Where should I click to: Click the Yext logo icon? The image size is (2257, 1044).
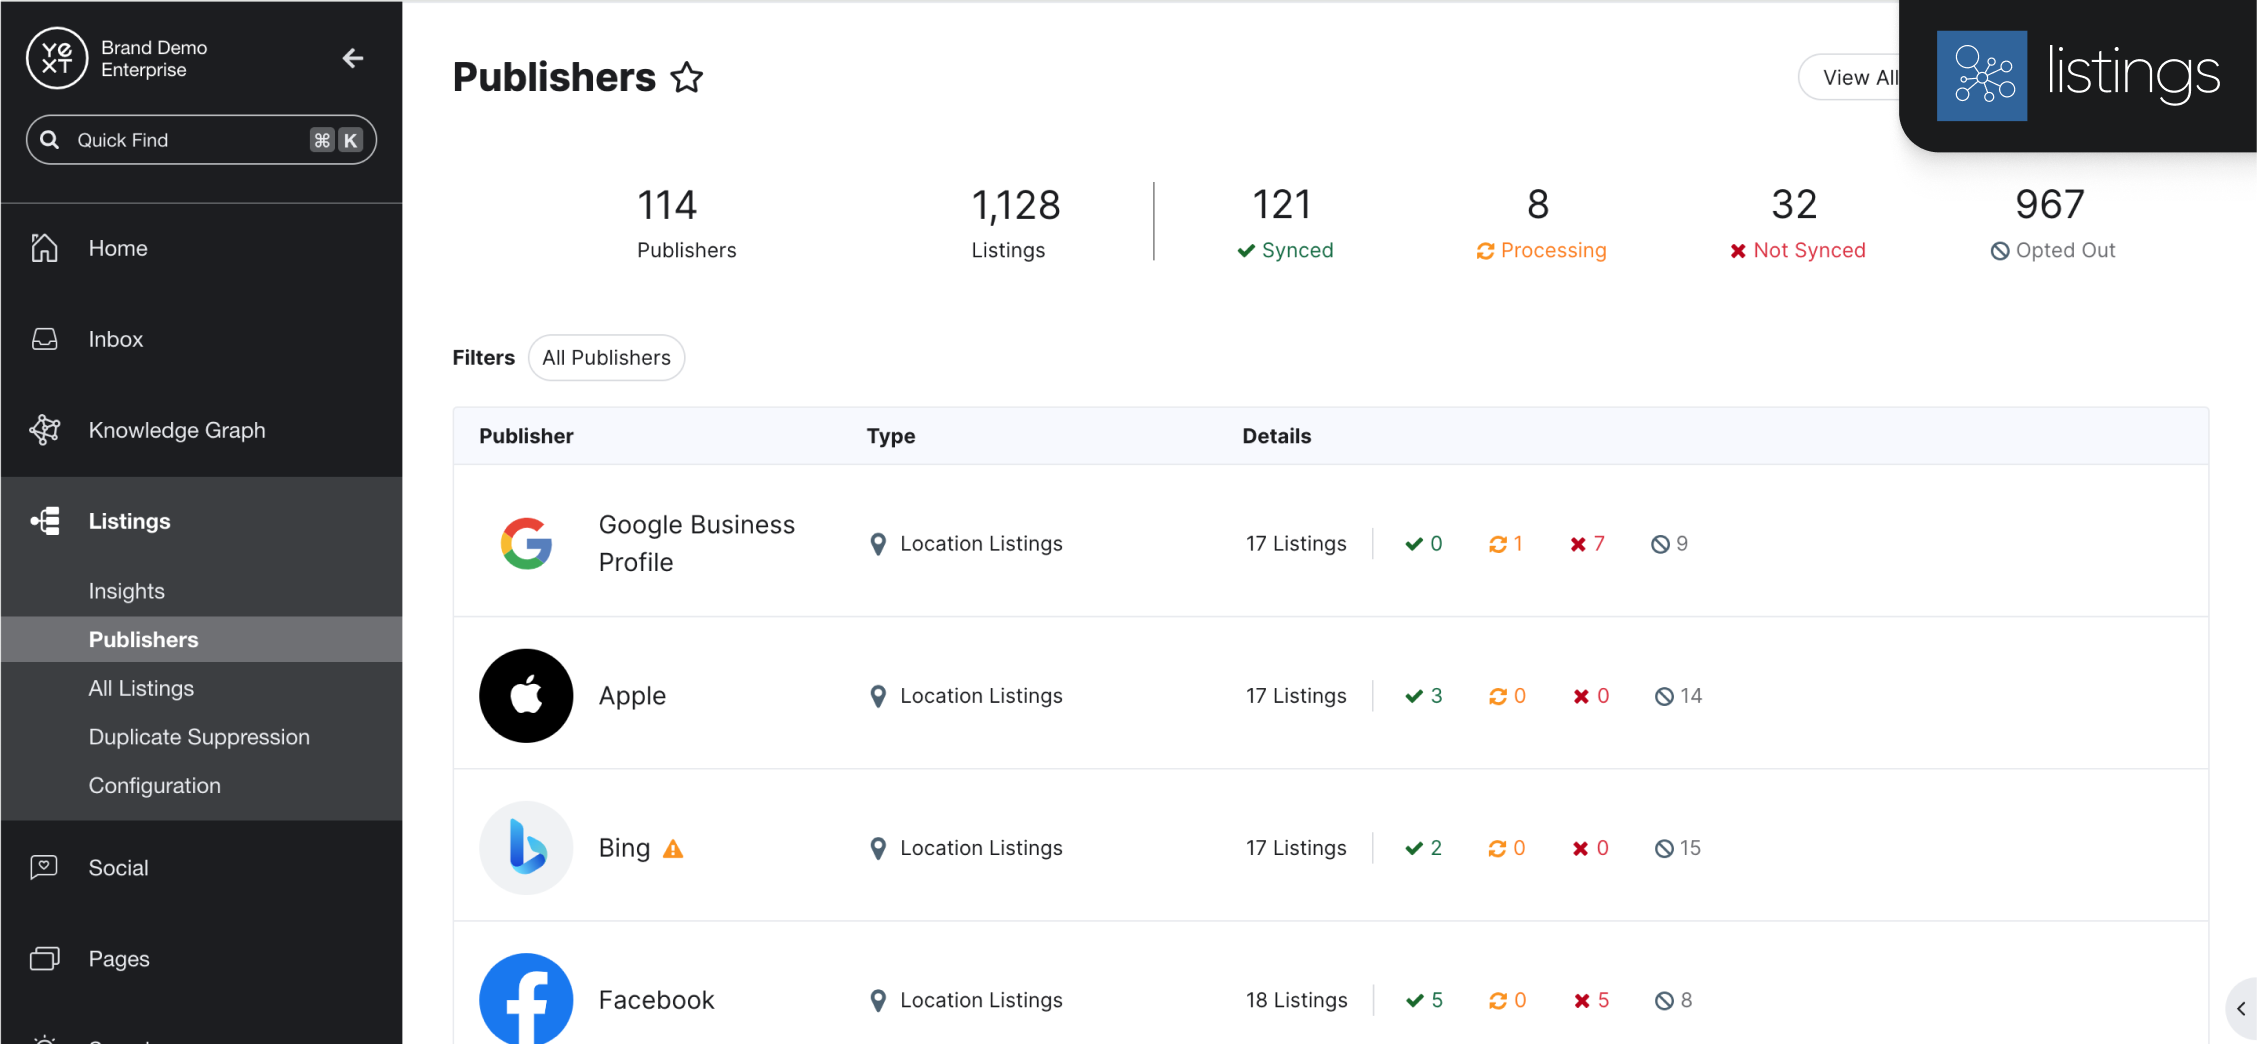56,58
